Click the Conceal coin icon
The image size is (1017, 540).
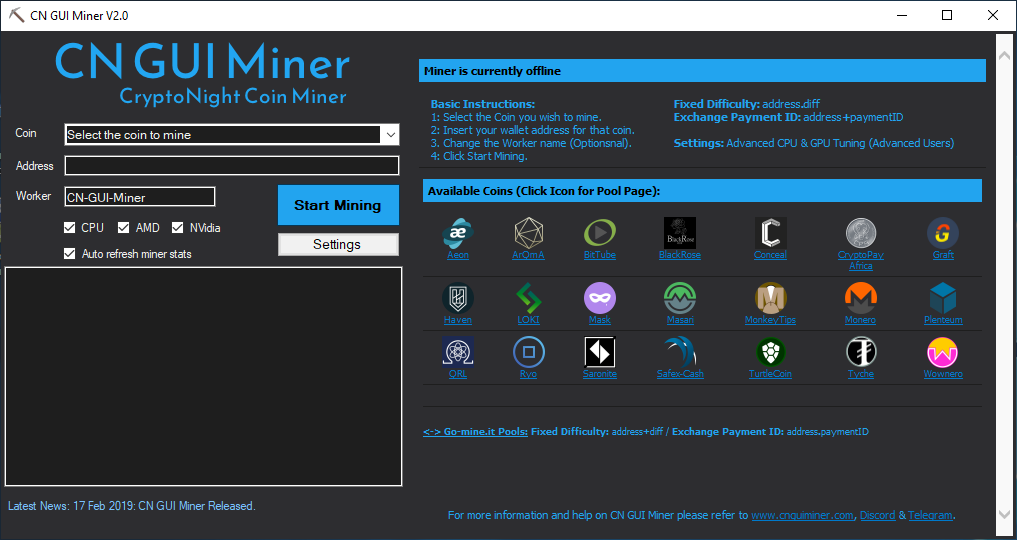click(771, 233)
